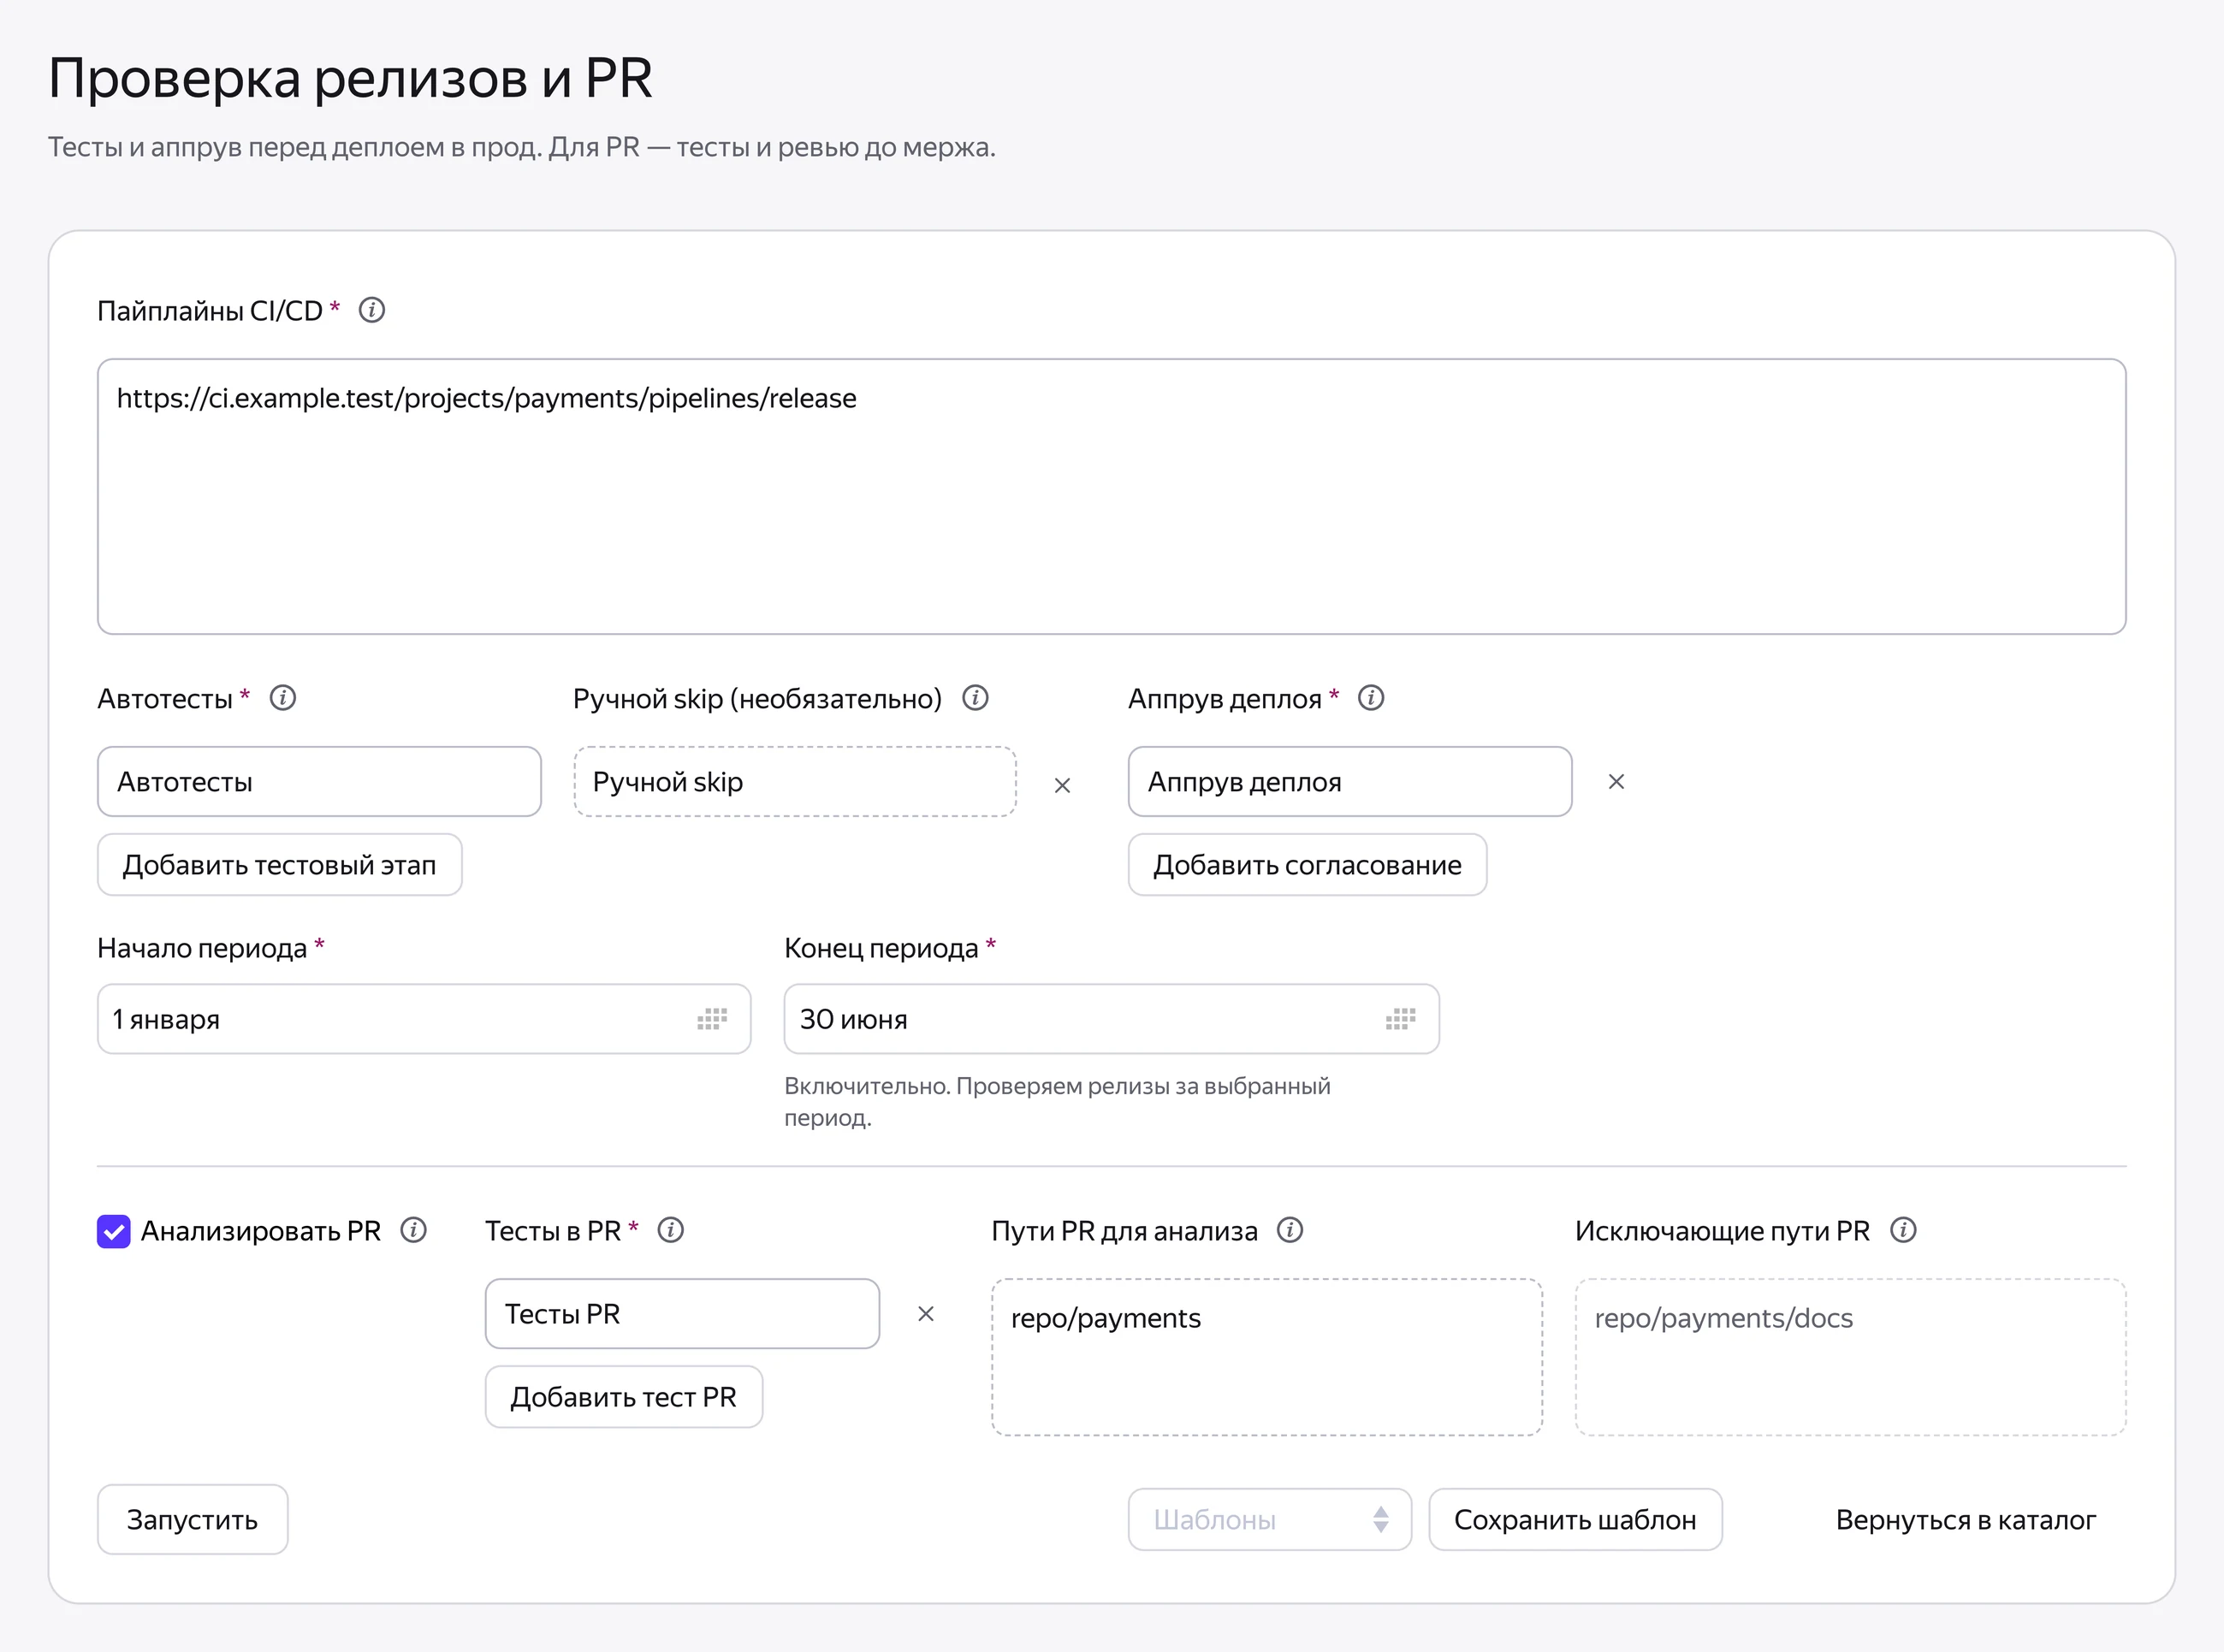Focus the repo/payments paths text area
The width and height of the screenshot is (2224, 1652).
(x=1267, y=1357)
